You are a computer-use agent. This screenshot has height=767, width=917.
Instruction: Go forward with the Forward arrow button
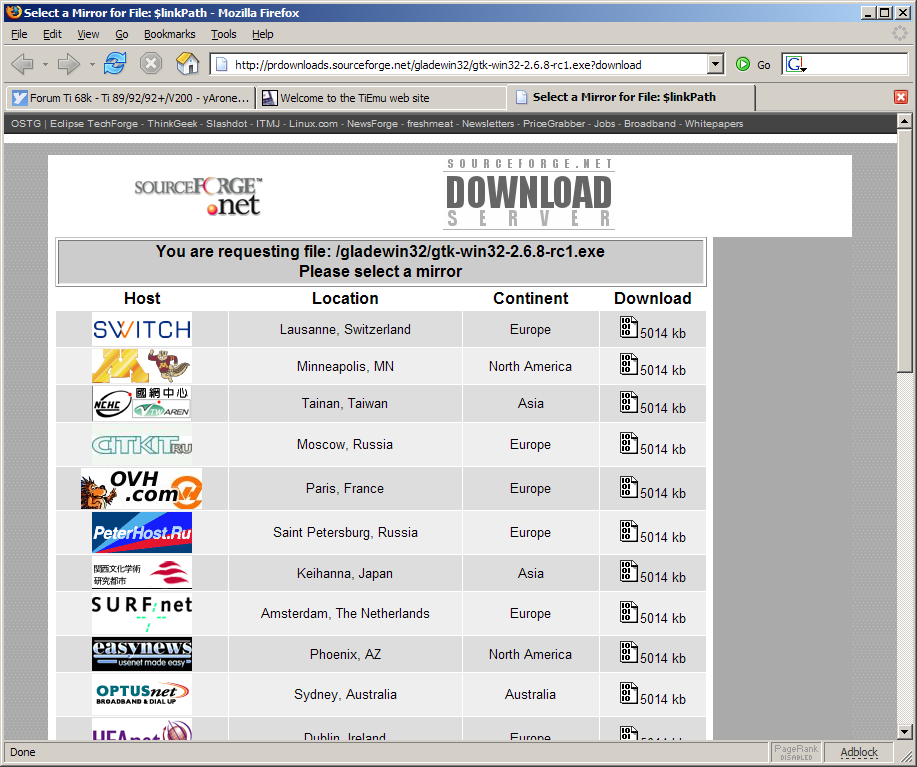pyautogui.click(x=68, y=64)
